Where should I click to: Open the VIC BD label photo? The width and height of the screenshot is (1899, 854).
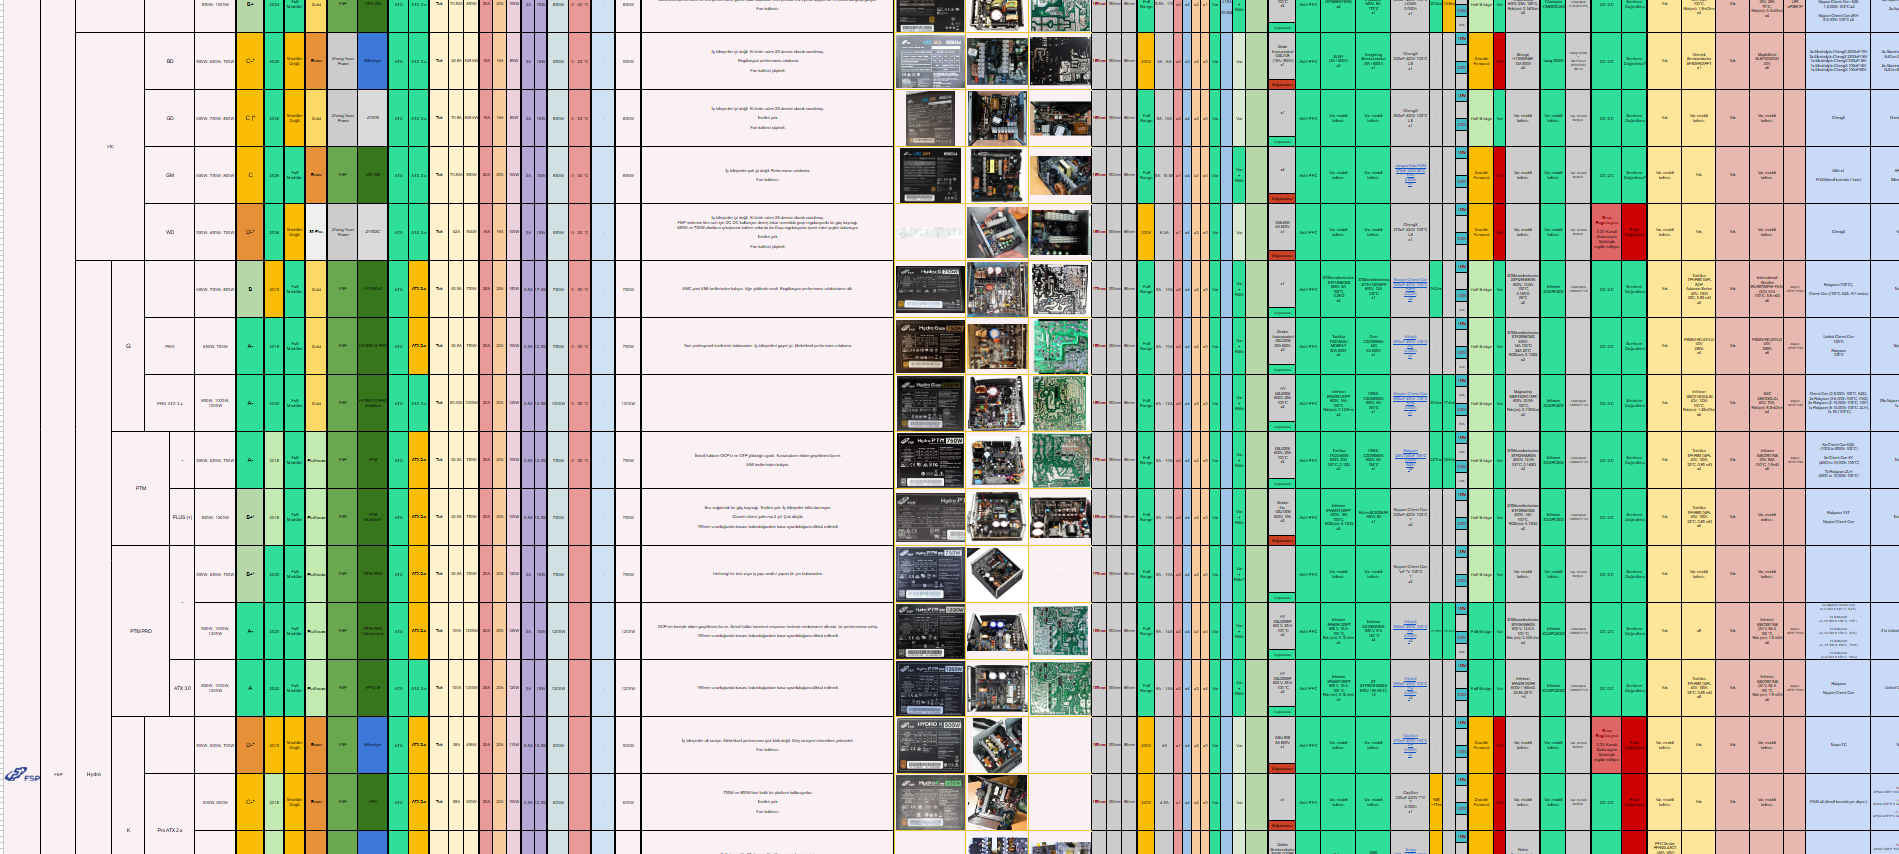pos(930,62)
